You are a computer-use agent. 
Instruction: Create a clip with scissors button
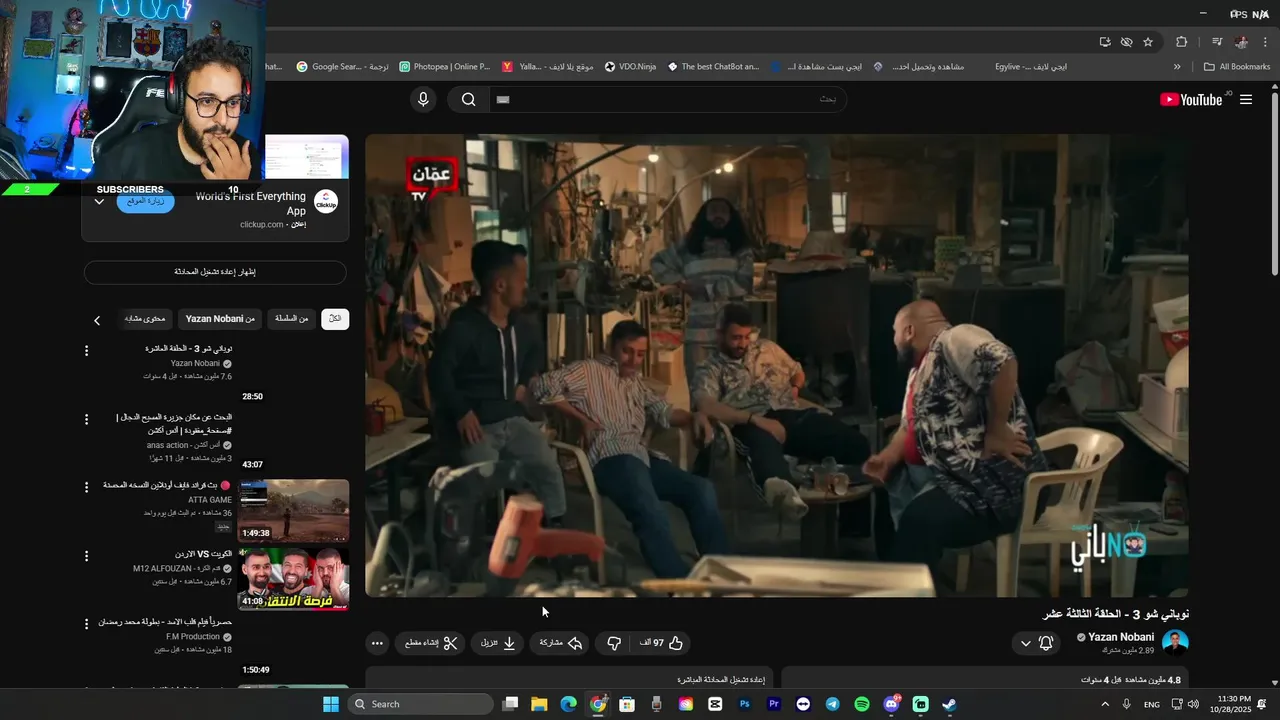pos(432,643)
